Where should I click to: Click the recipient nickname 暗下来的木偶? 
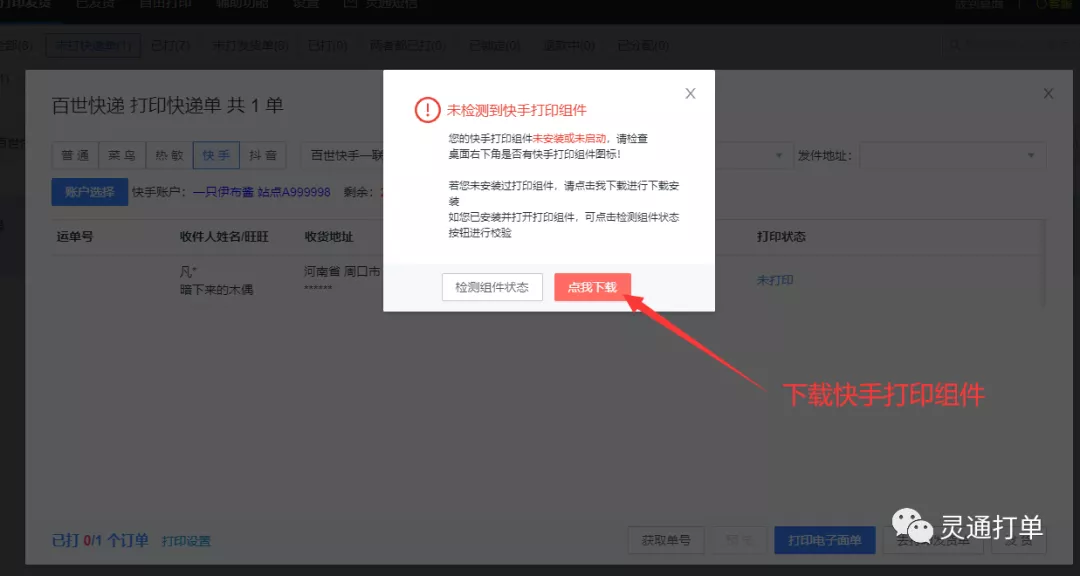(216, 290)
